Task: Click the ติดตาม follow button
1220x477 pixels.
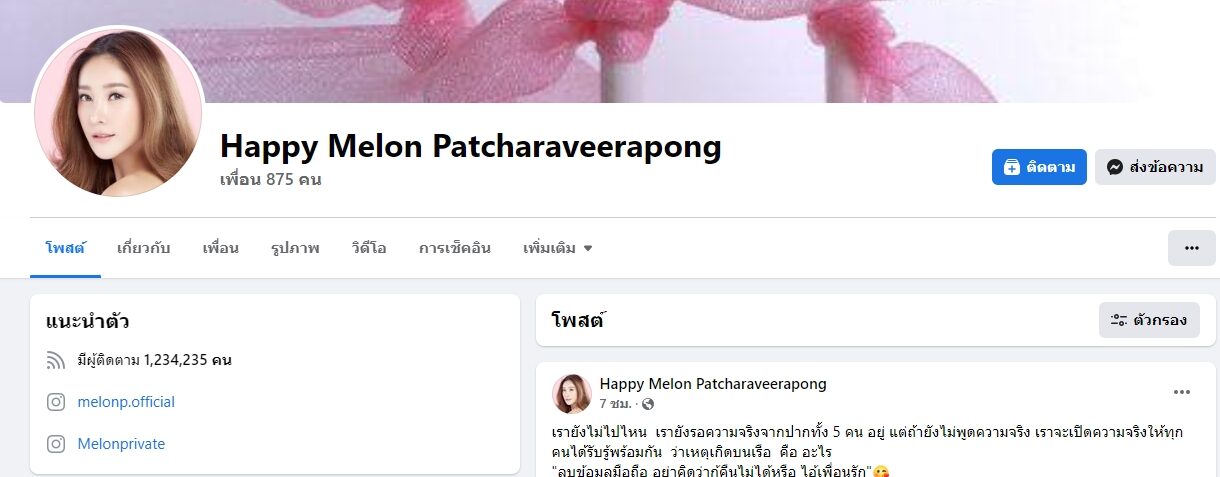Action: pos(1039,167)
